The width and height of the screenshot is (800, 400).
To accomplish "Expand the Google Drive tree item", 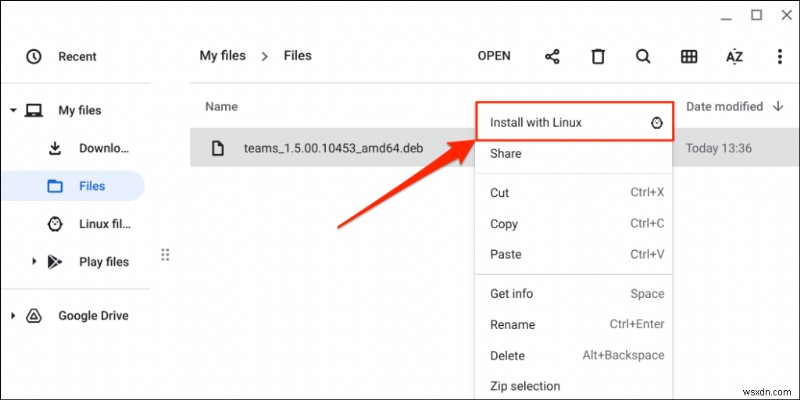I will tap(13, 316).
